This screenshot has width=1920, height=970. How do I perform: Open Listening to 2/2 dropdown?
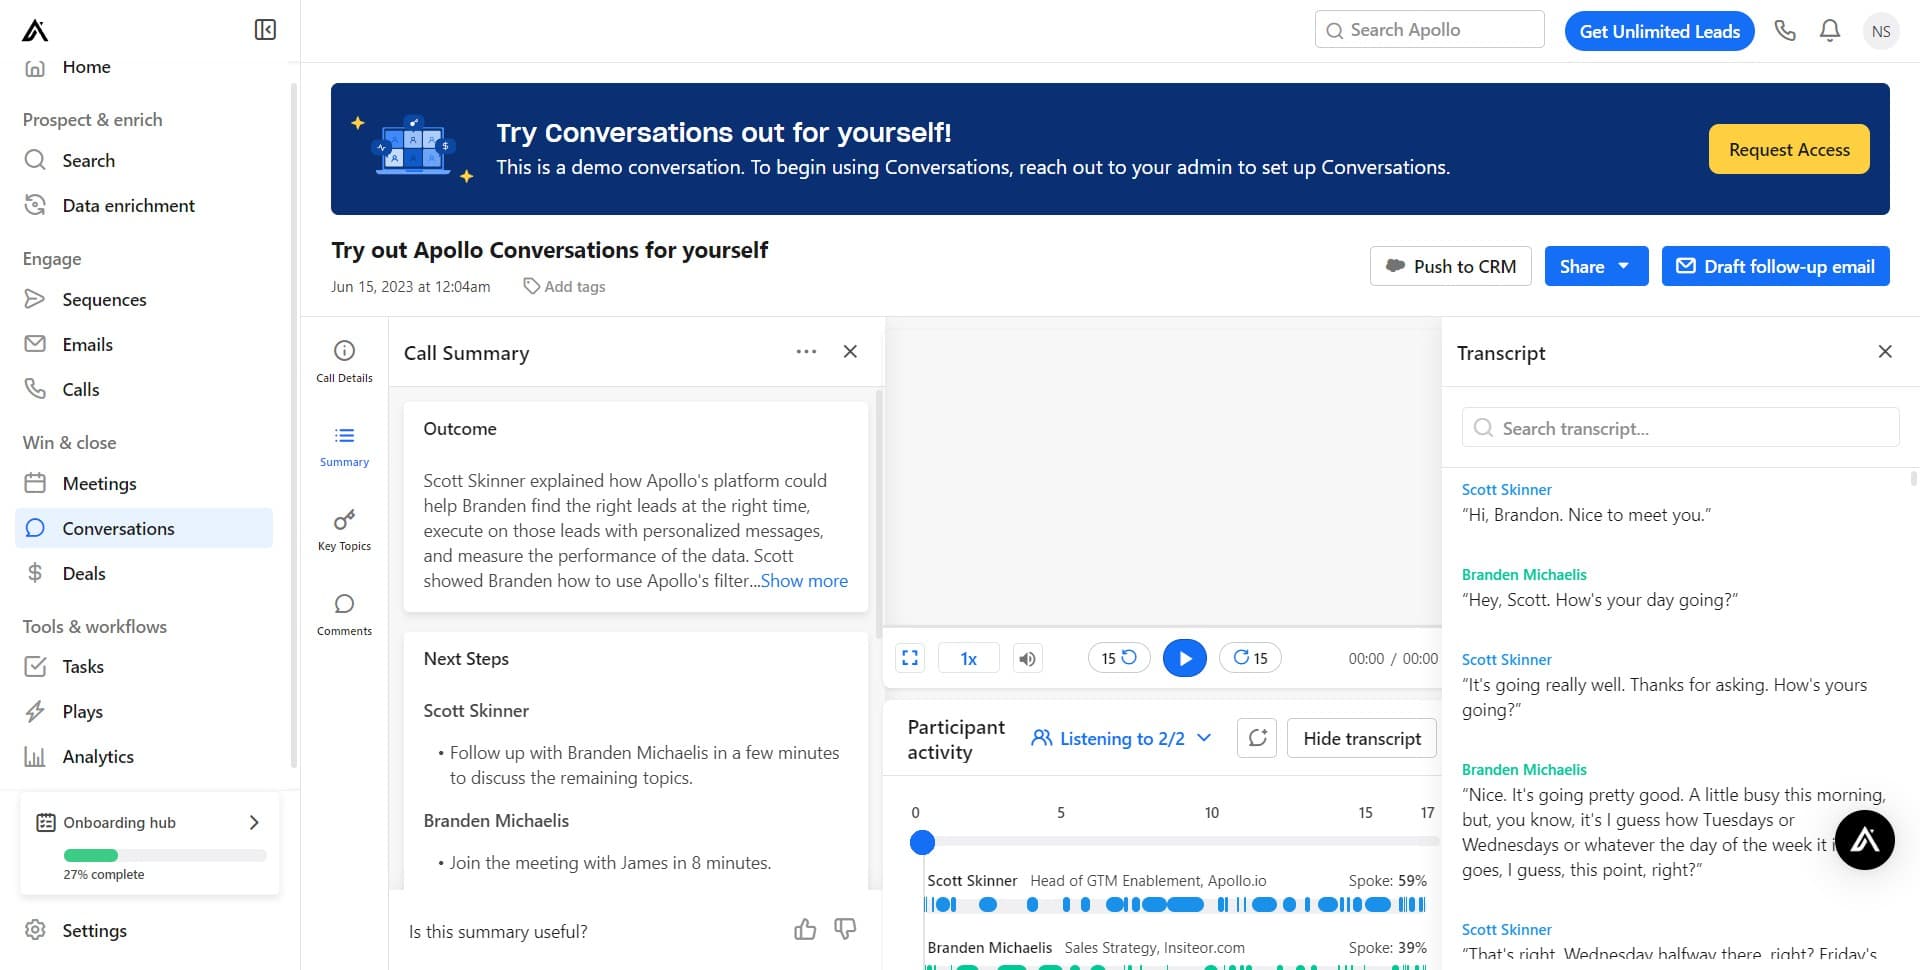1121,738
